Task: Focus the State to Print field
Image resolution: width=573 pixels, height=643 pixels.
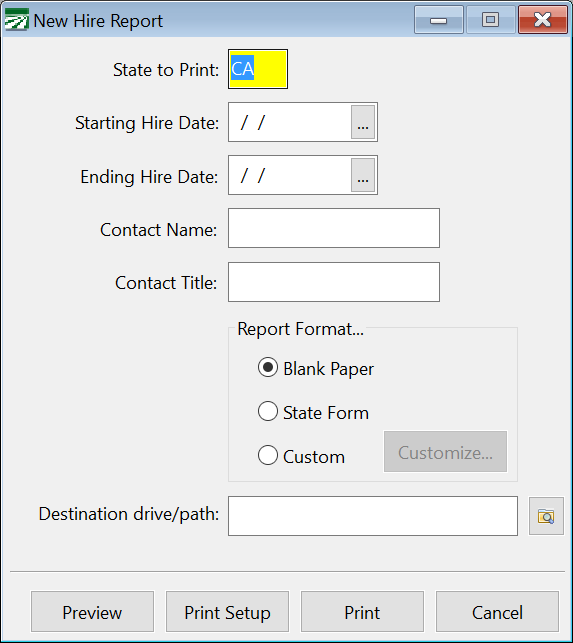Action: tap(258, 69)
